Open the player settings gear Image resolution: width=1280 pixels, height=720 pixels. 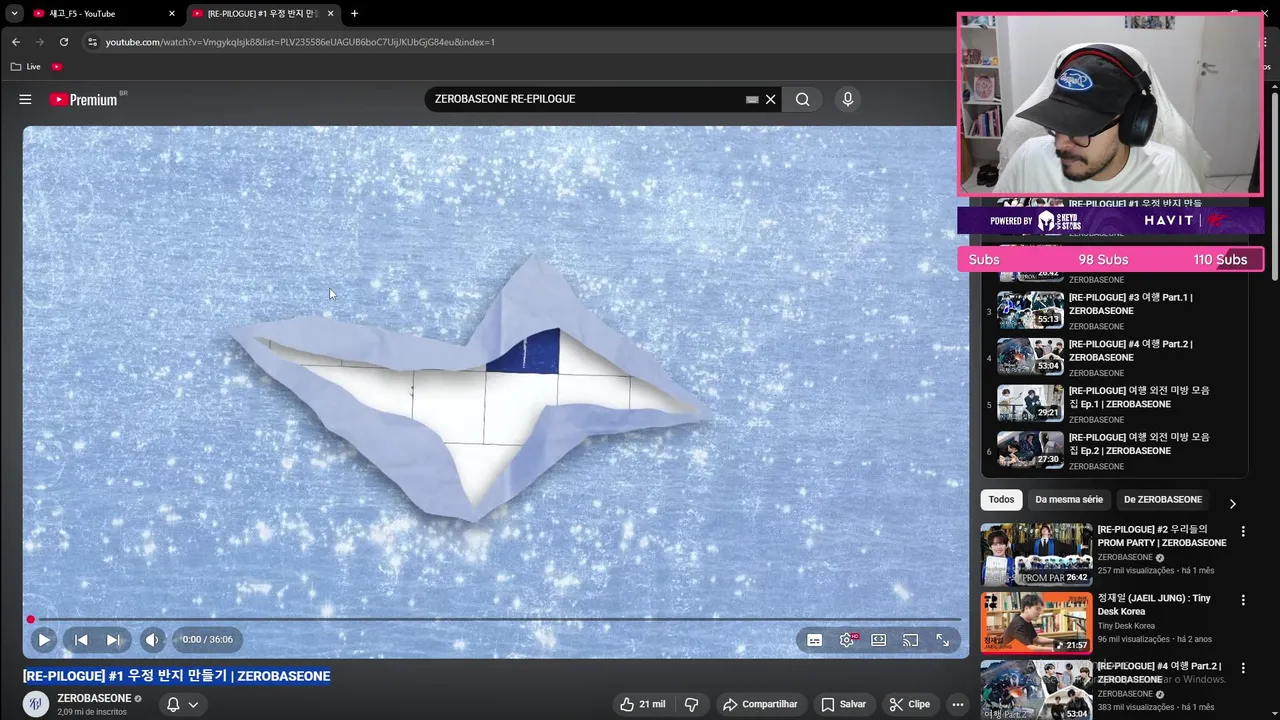pos(847,640)
